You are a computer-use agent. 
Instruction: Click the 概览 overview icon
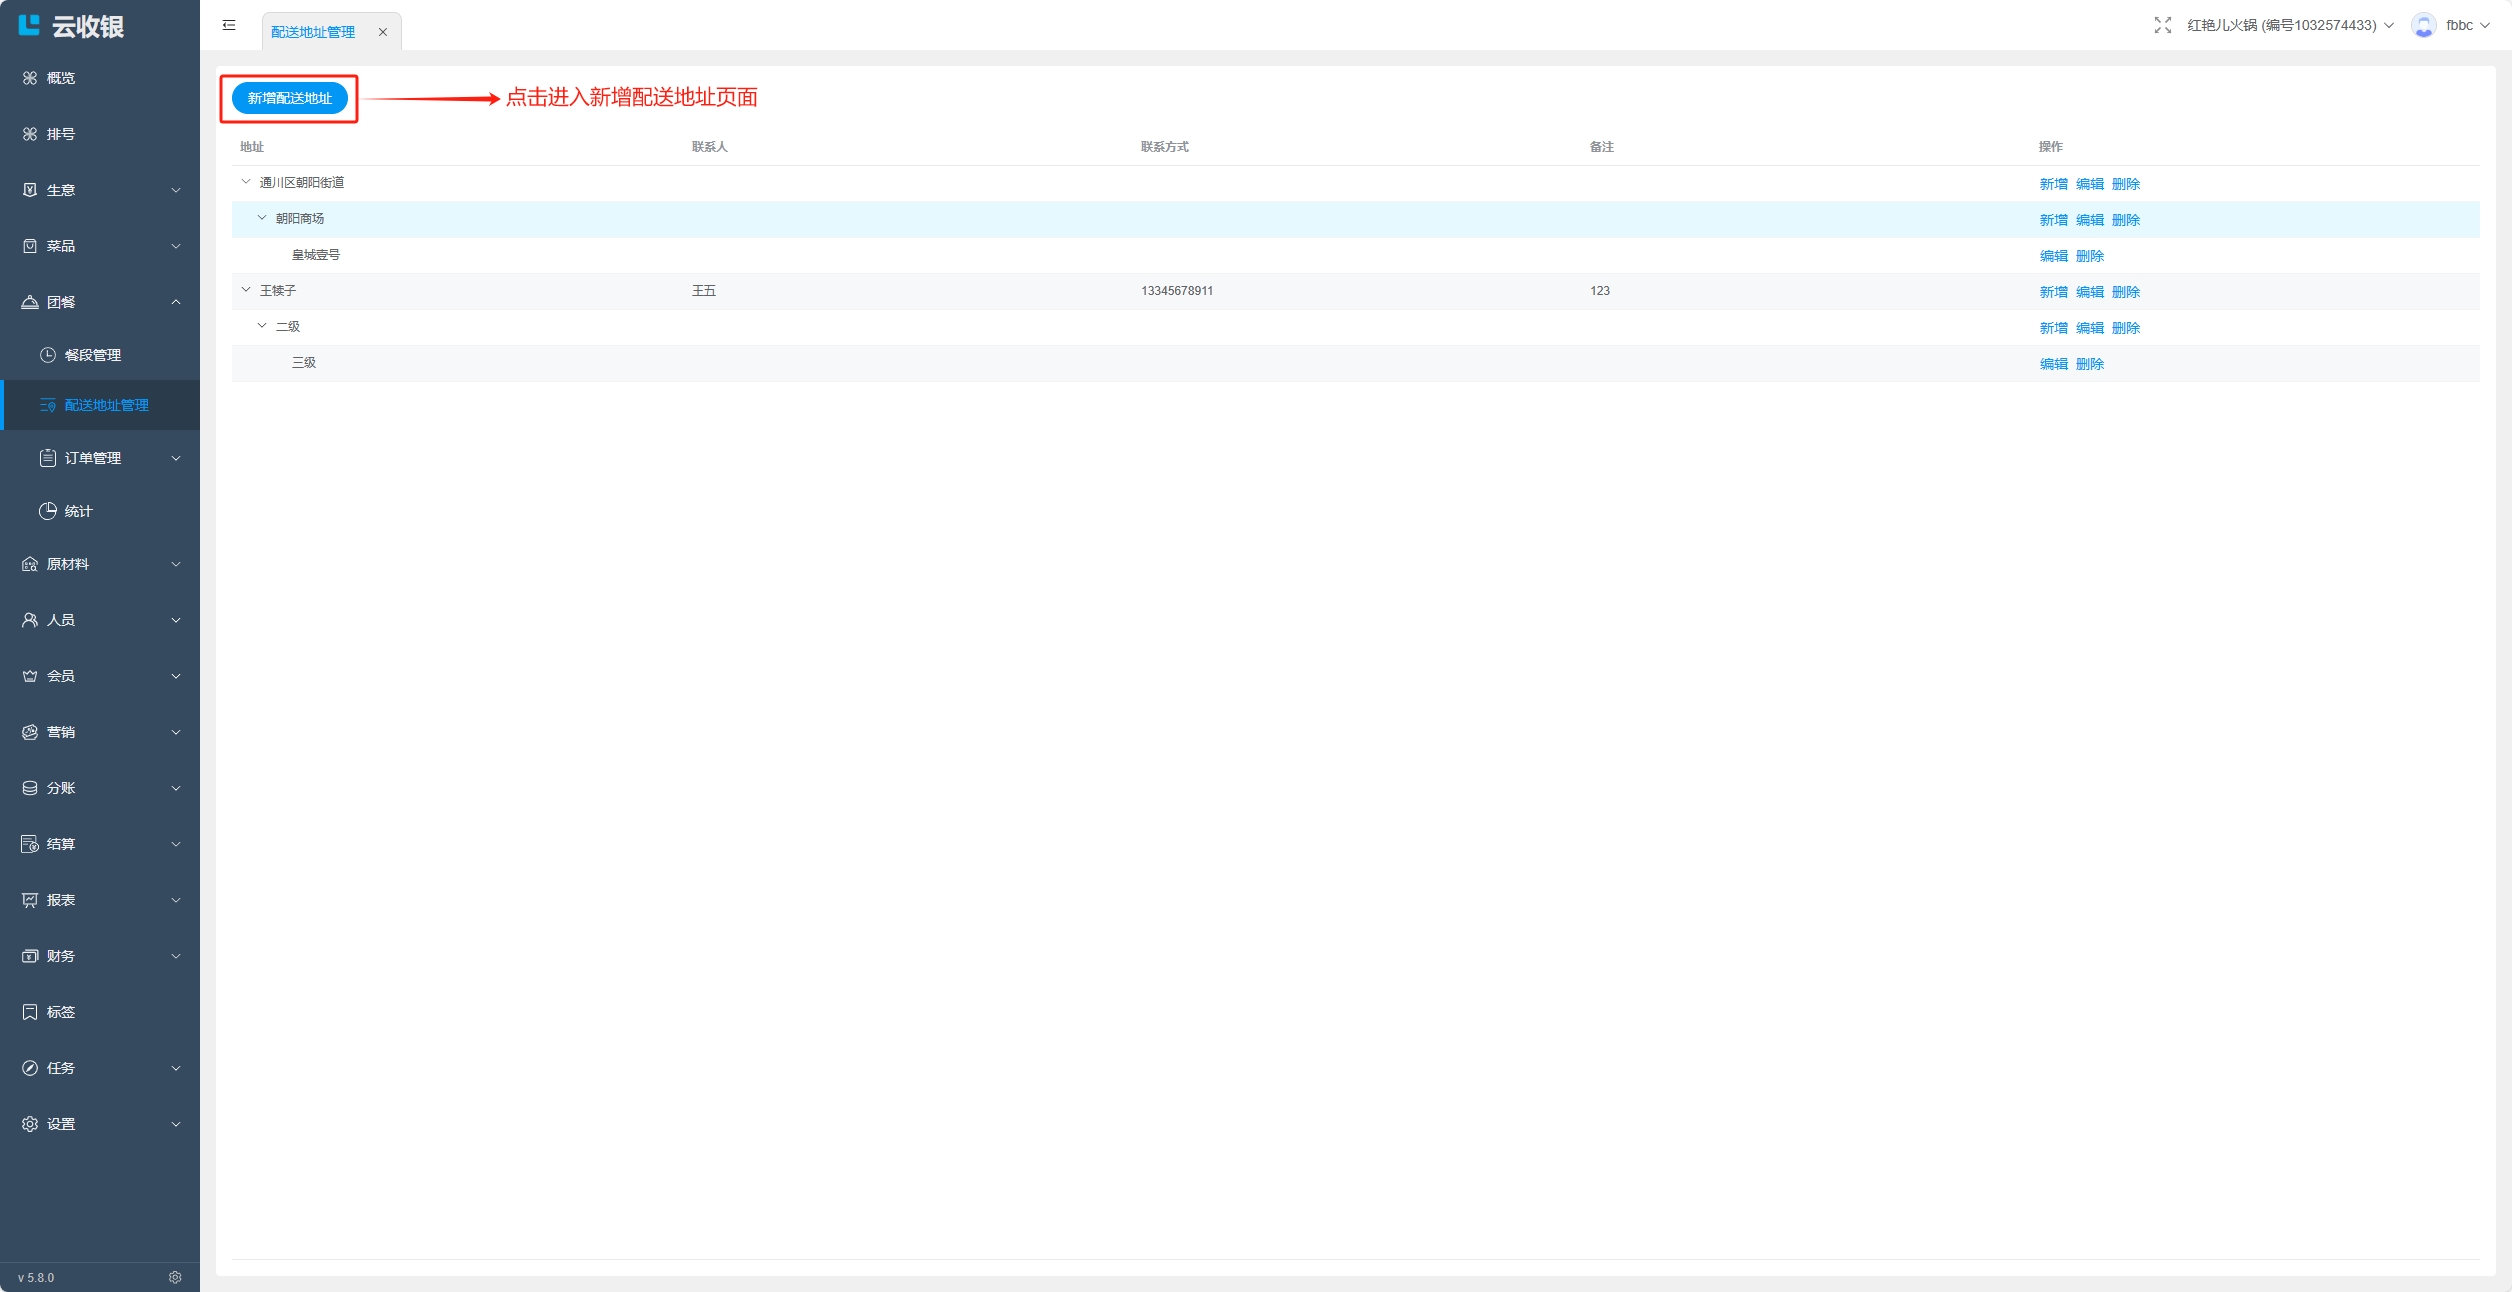30,78
